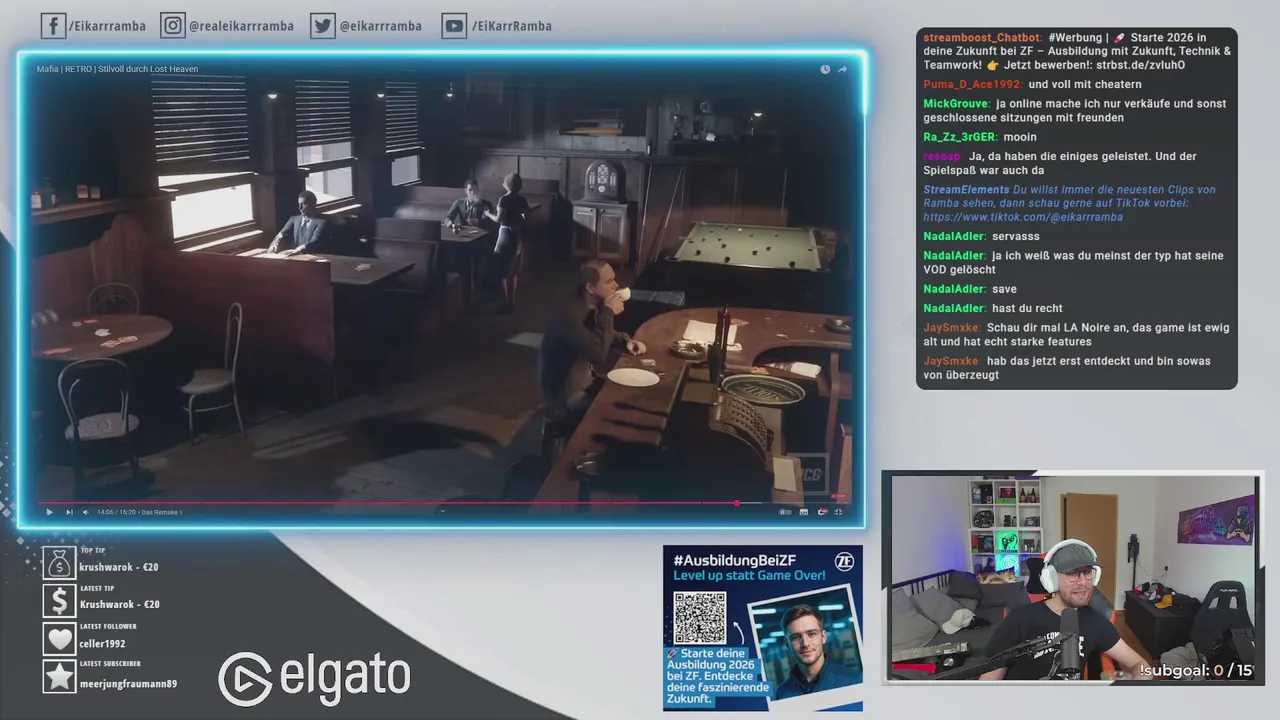
Task: Click the Watch Later clock icon
Action: 825,69
